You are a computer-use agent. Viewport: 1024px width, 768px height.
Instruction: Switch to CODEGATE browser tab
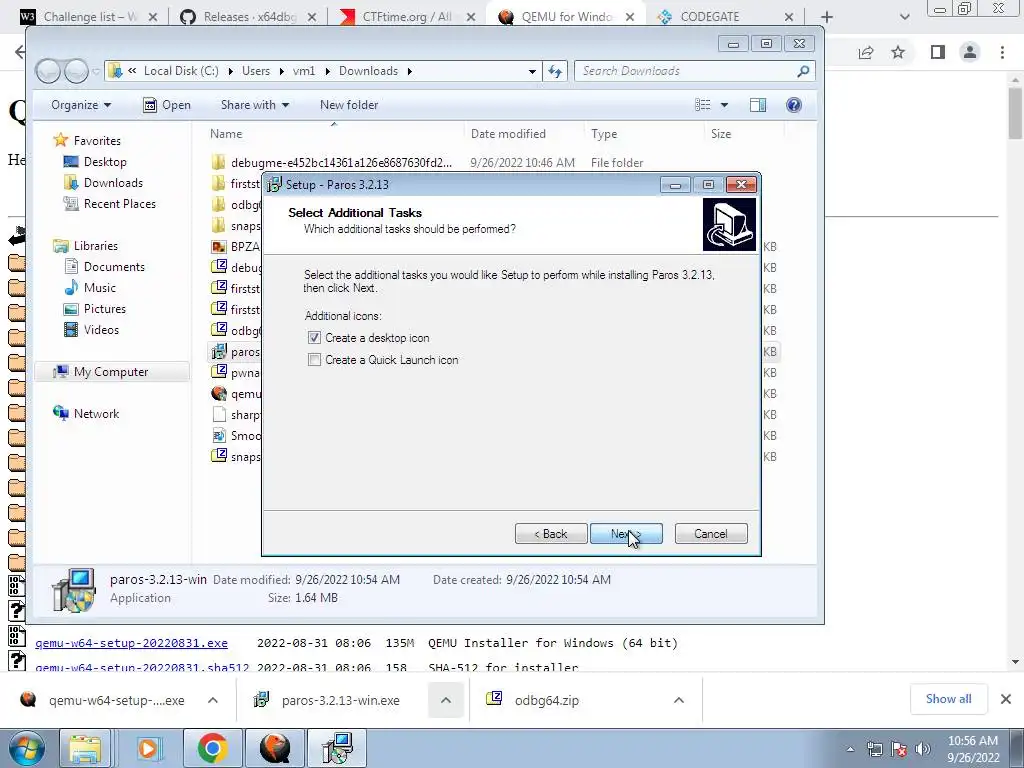click(x=726, y=16)
